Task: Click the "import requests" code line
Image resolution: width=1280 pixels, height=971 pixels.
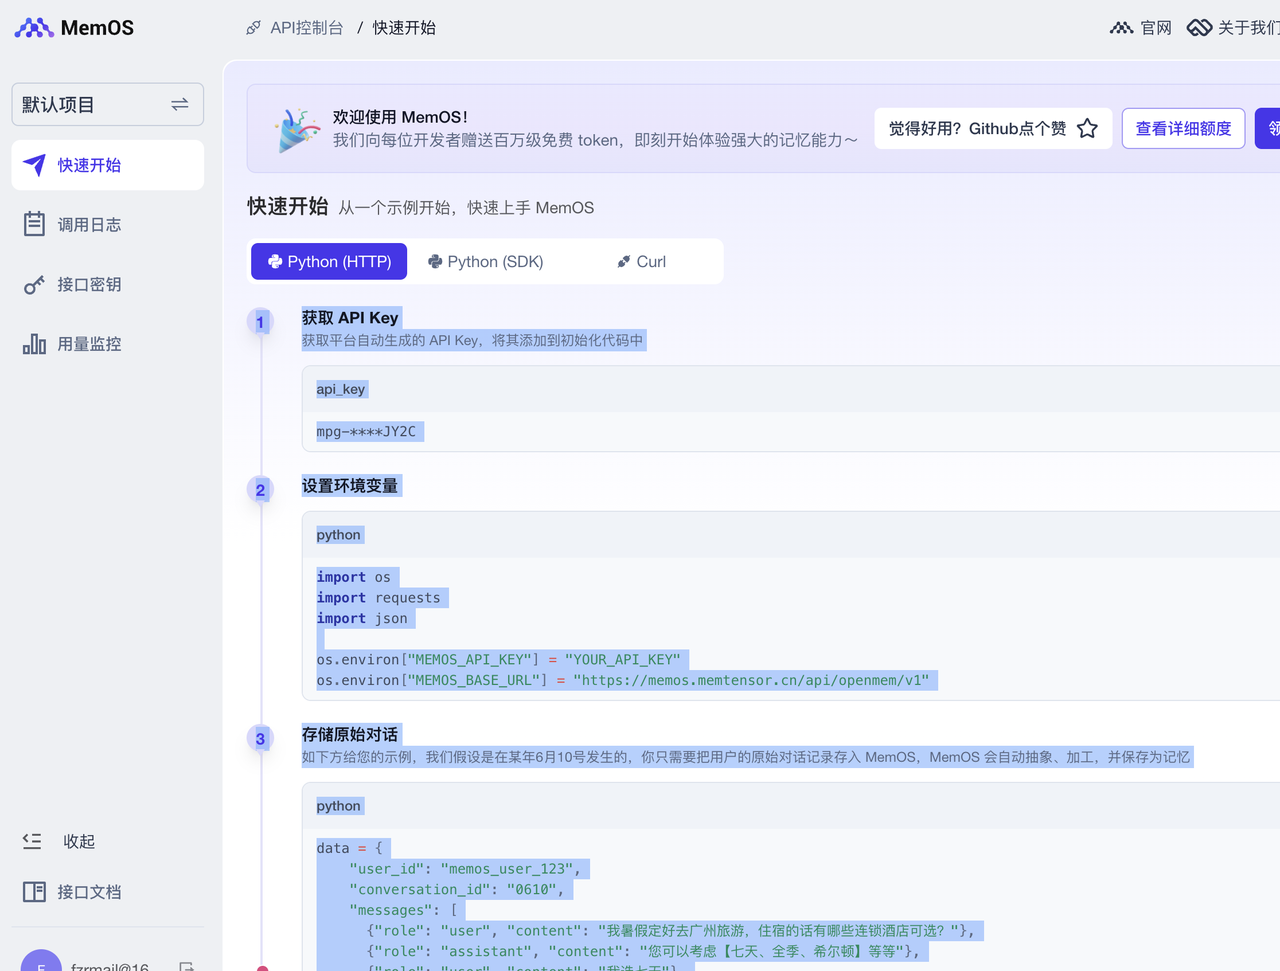Action: pyautogui.click(x=378, y=597)
